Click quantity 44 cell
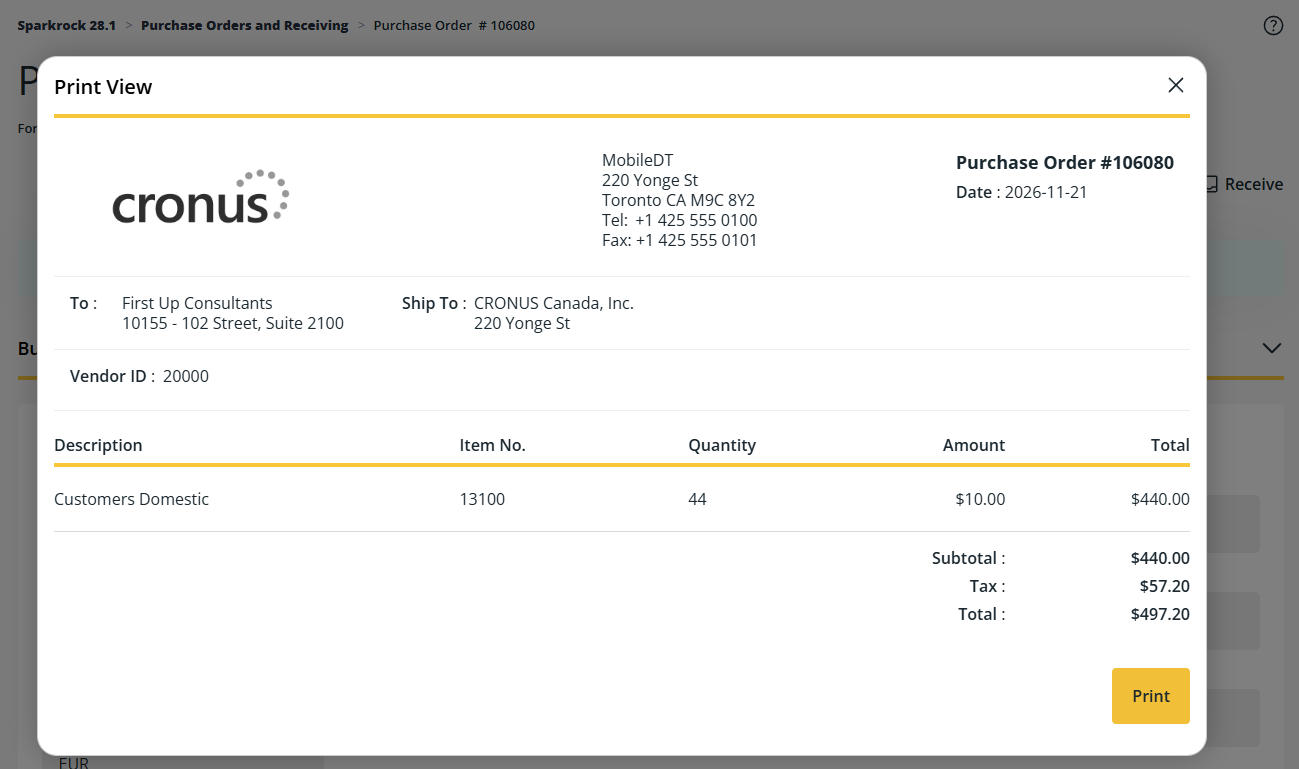 pos(698,499)
